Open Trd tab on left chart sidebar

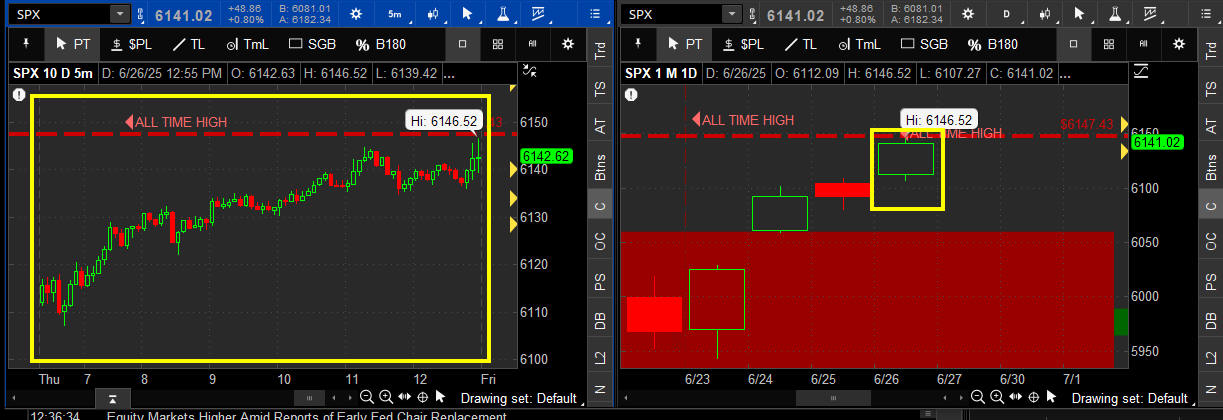click(600, 50)
